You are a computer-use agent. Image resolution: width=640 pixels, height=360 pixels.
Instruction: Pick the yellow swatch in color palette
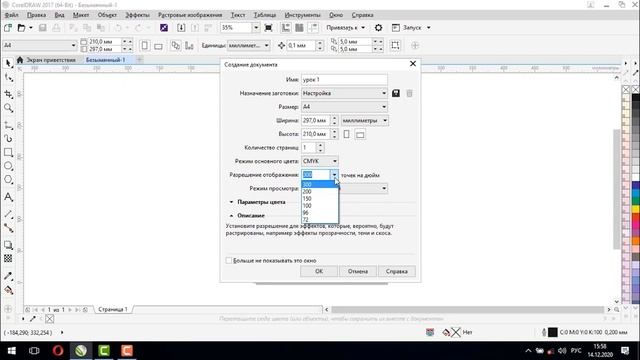coord(636,209)
